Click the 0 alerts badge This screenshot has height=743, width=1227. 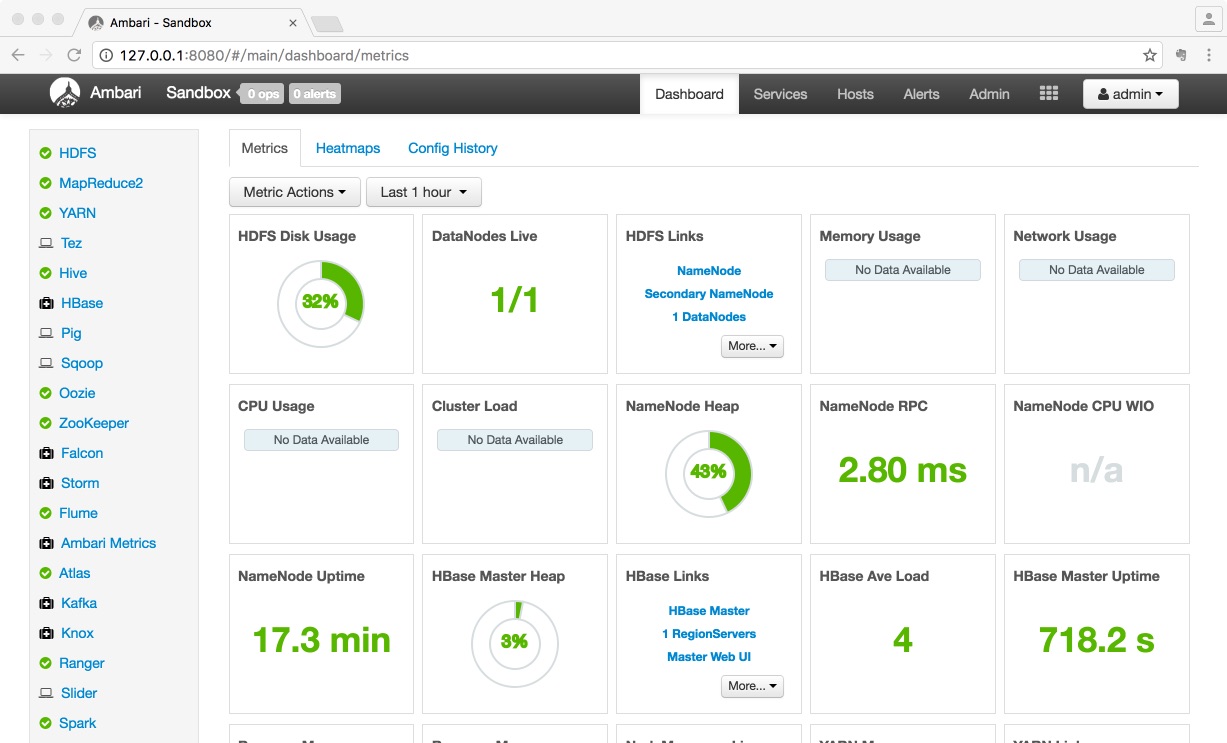(315, 94)
